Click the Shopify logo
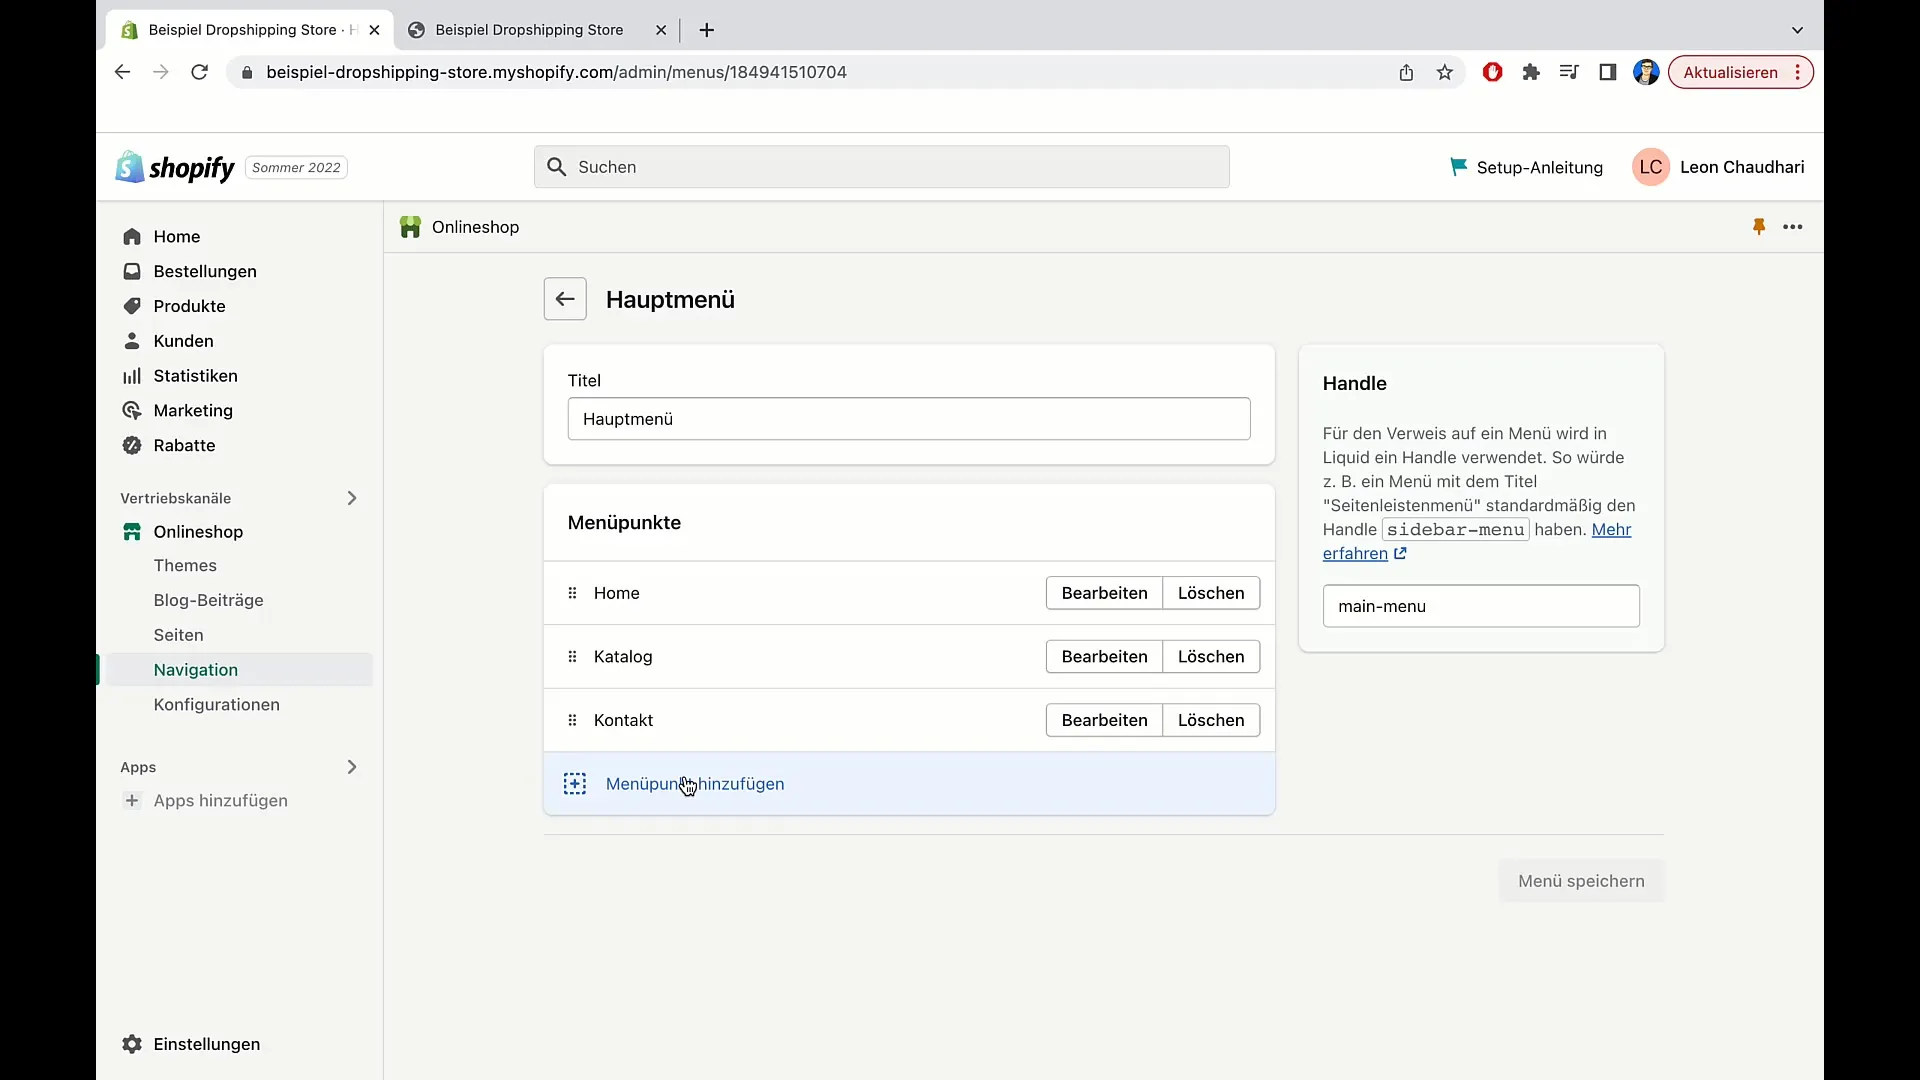1920x1080 pixels. 175,167
